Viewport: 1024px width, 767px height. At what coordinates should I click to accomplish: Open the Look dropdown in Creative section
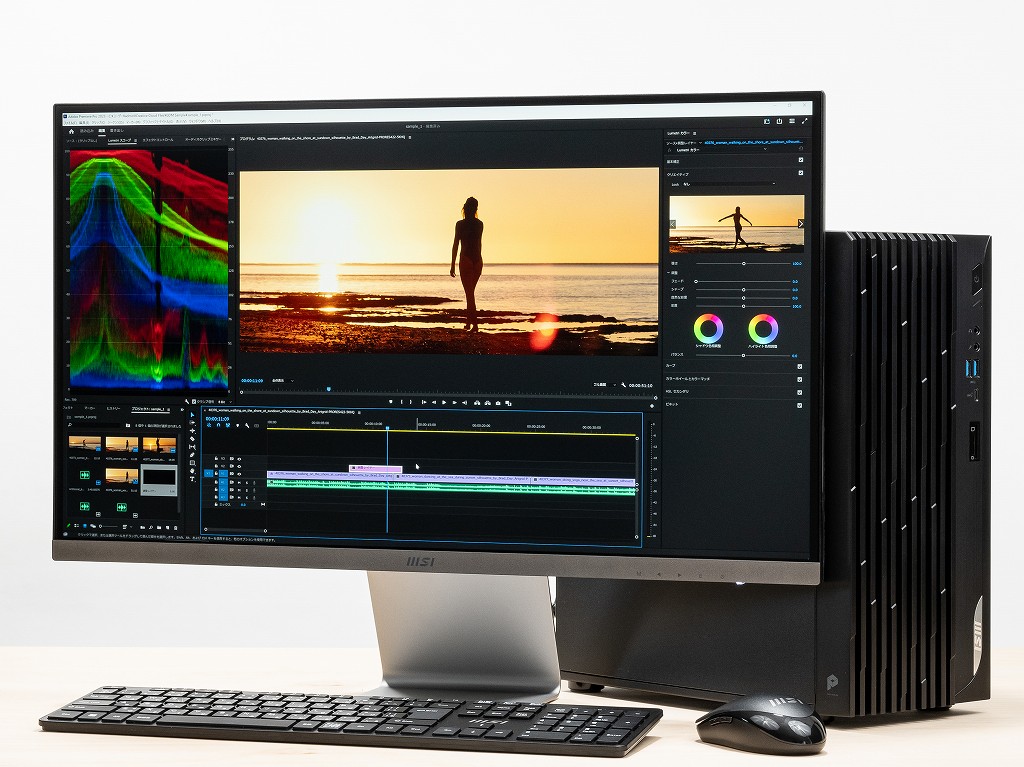click(729, 184)
